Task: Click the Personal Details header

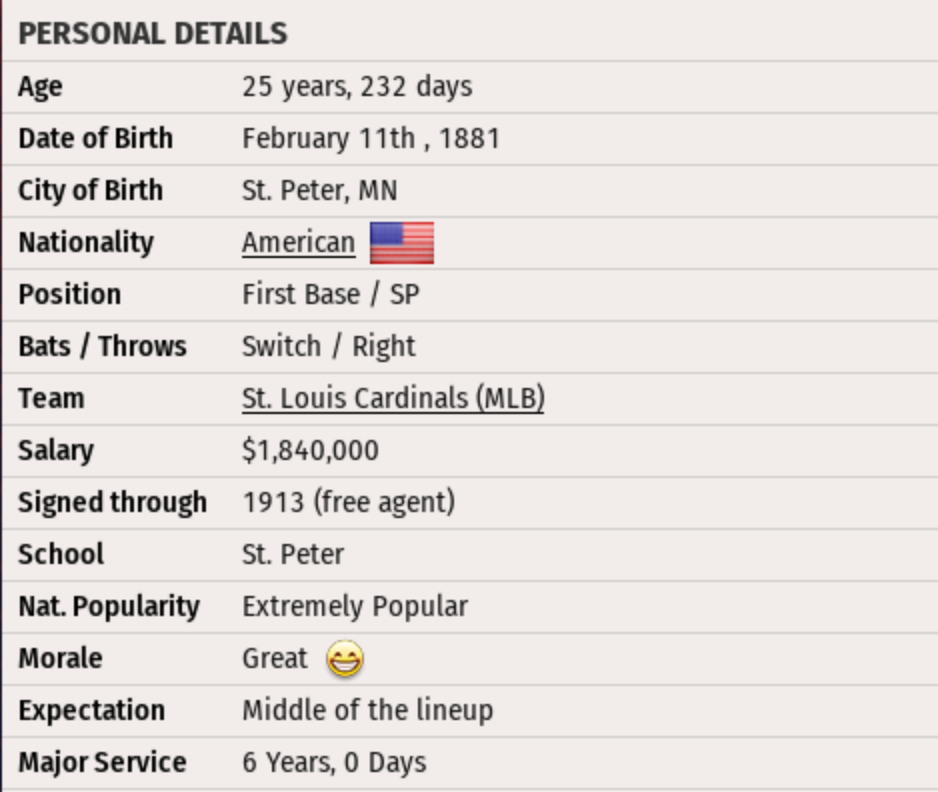Action: (153, 34)
